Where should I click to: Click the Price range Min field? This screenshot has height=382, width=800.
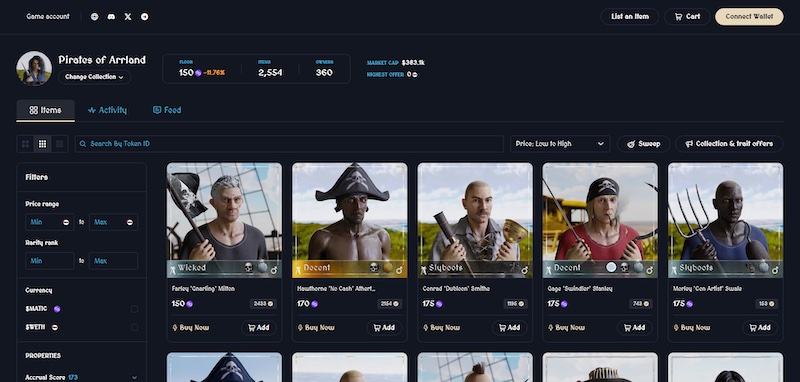pyautogui.click(x=49, y=222)
